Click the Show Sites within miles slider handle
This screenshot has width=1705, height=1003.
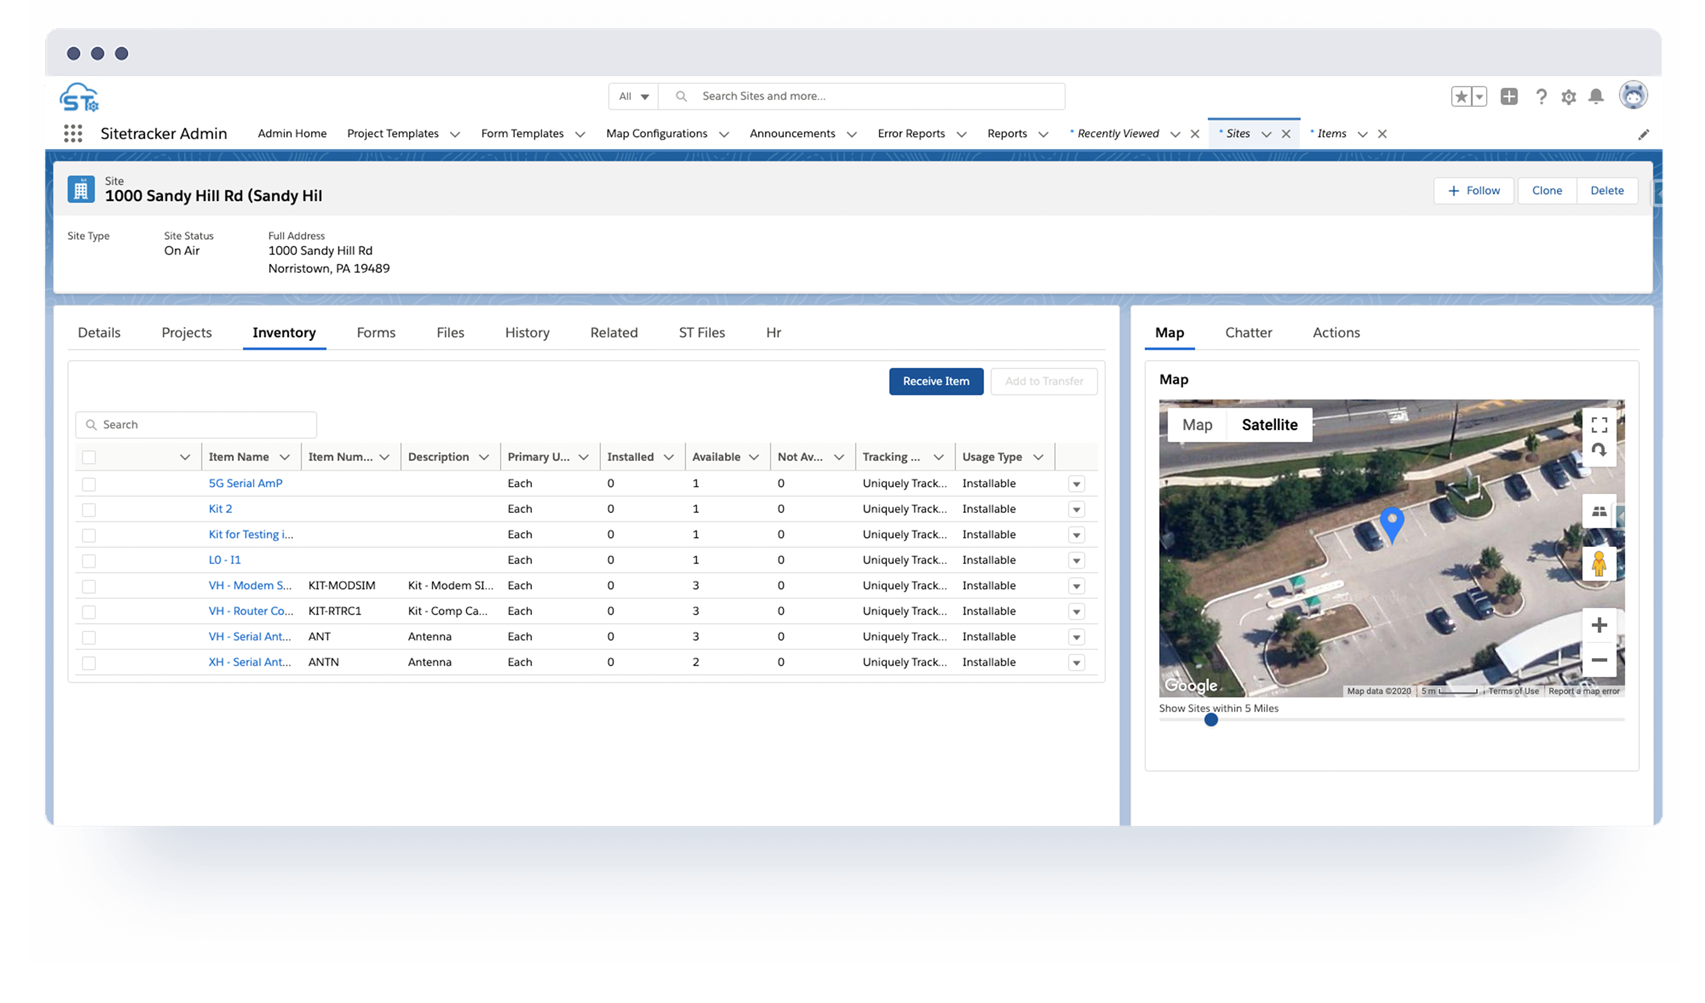tap(1211, 720)
